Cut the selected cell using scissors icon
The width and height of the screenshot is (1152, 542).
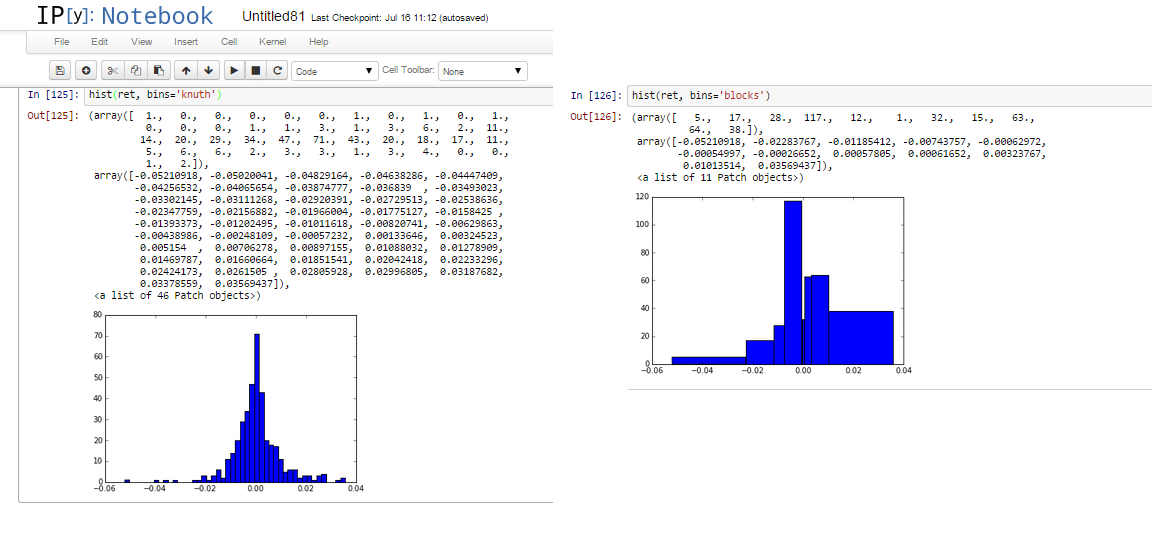112,71
